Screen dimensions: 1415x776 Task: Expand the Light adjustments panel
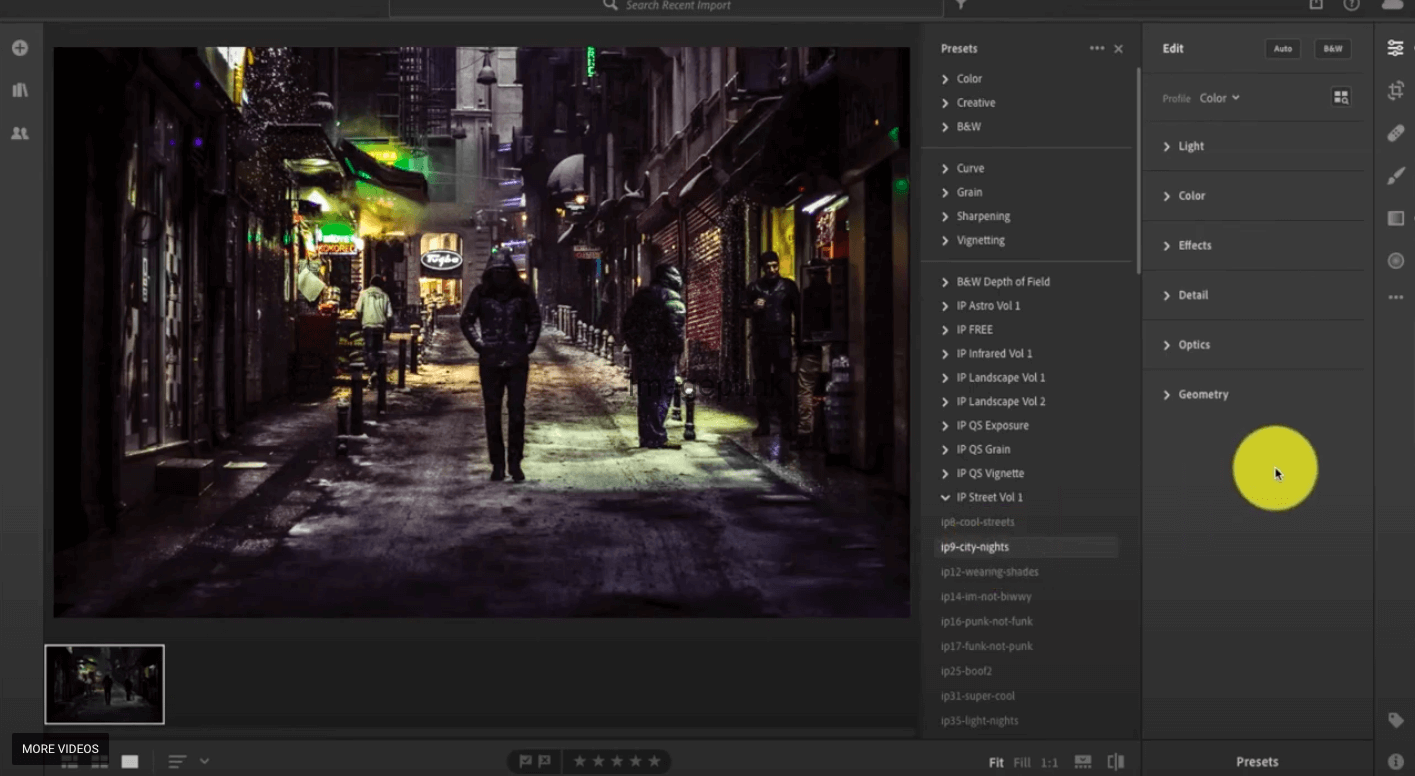pyautogui.click(x=1192, y=146)
